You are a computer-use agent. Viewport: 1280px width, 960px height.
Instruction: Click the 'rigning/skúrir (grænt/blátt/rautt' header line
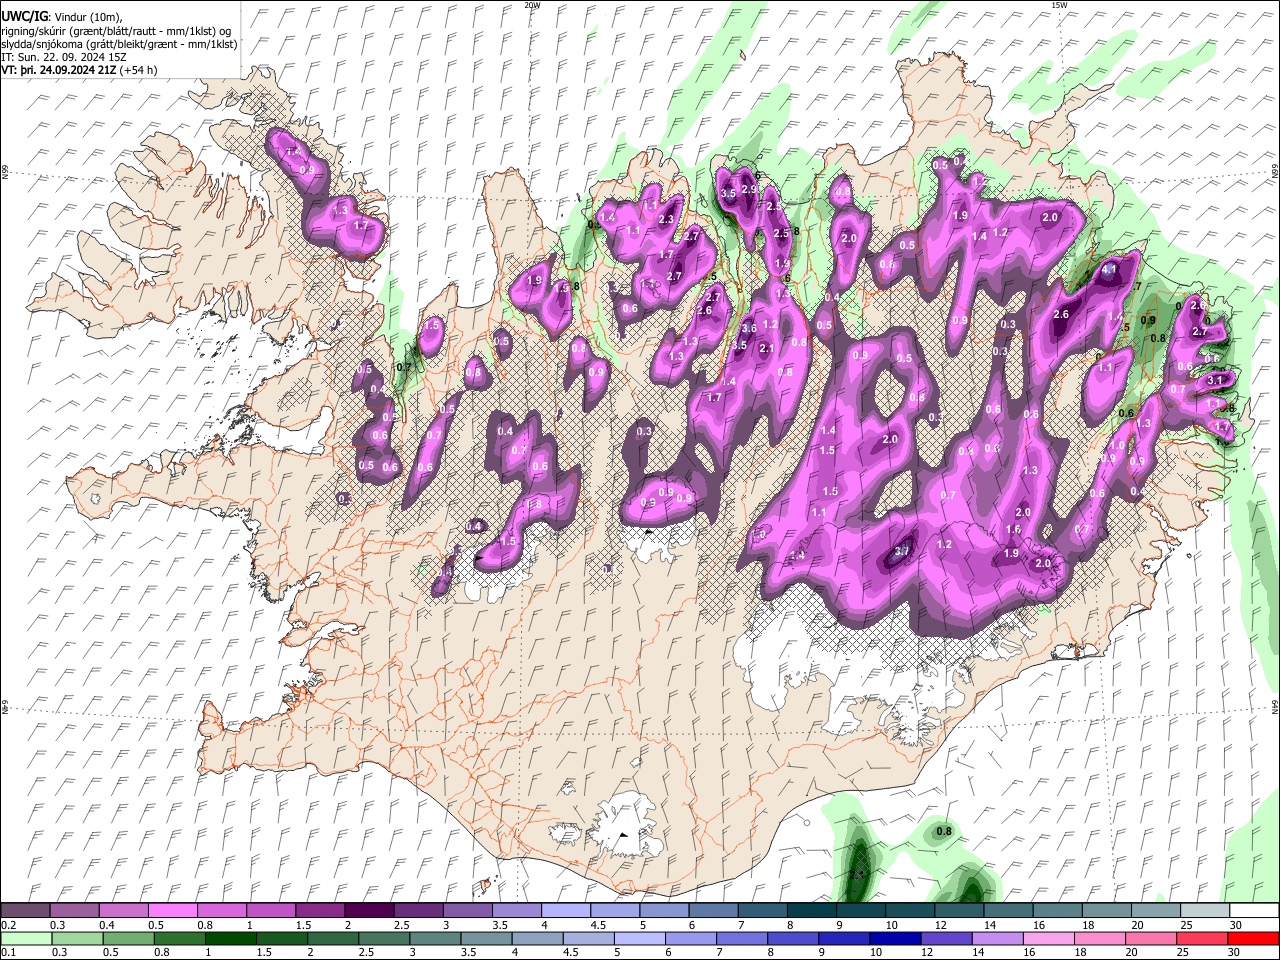click(117, 31)
